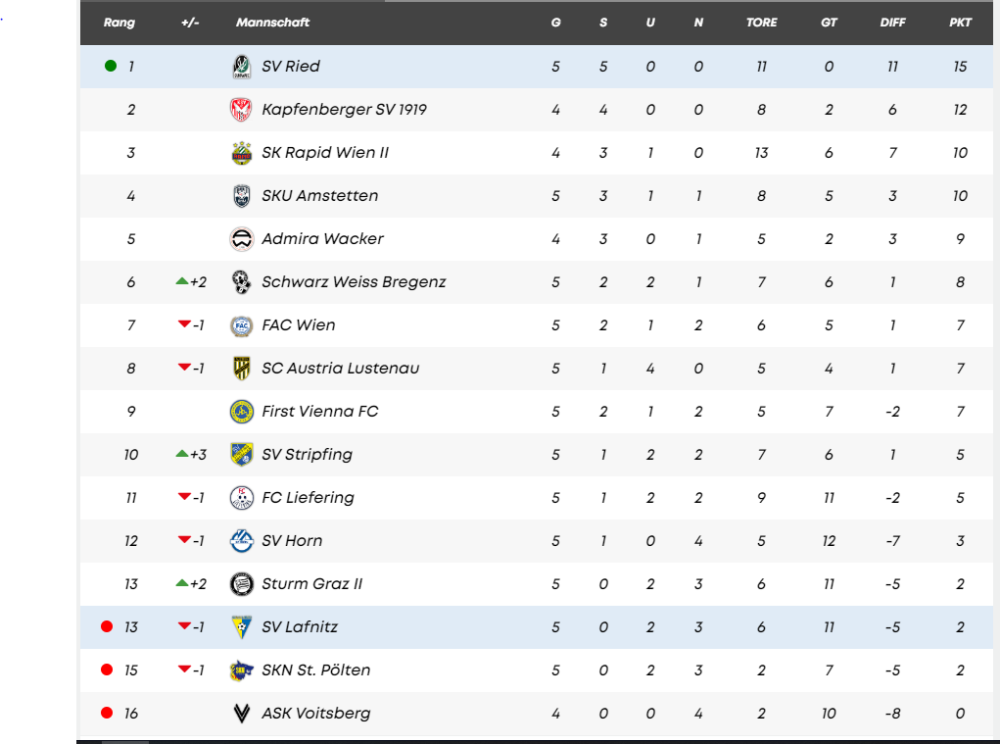Click the Kapfenberger SV 1919 logo
The height and width of the screenshot is (744, 1000).
click(241, 110)
